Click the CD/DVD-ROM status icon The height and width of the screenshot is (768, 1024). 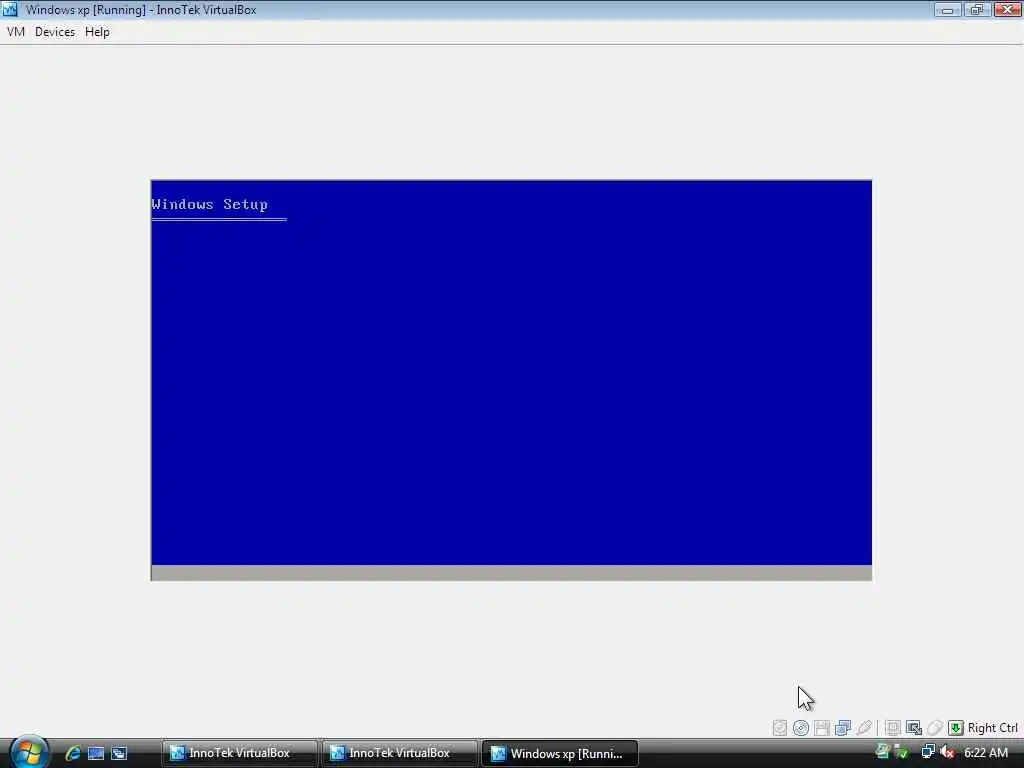click(801, 728)
